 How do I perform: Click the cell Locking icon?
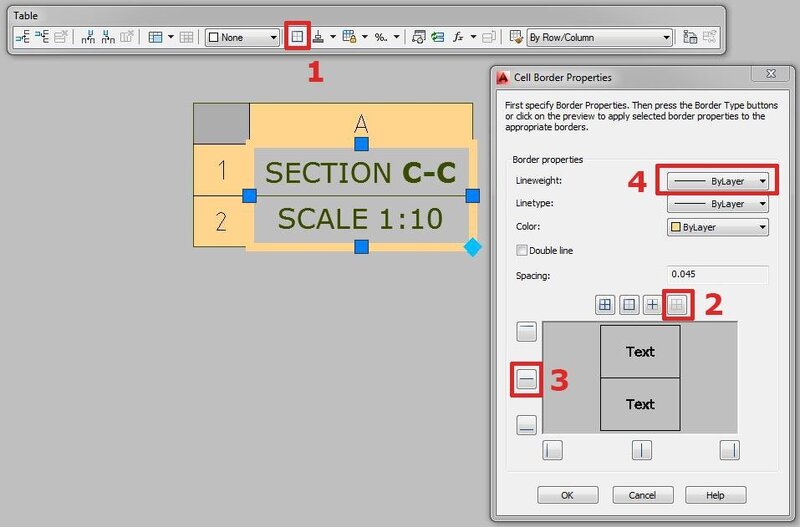[x=349, y=37]
